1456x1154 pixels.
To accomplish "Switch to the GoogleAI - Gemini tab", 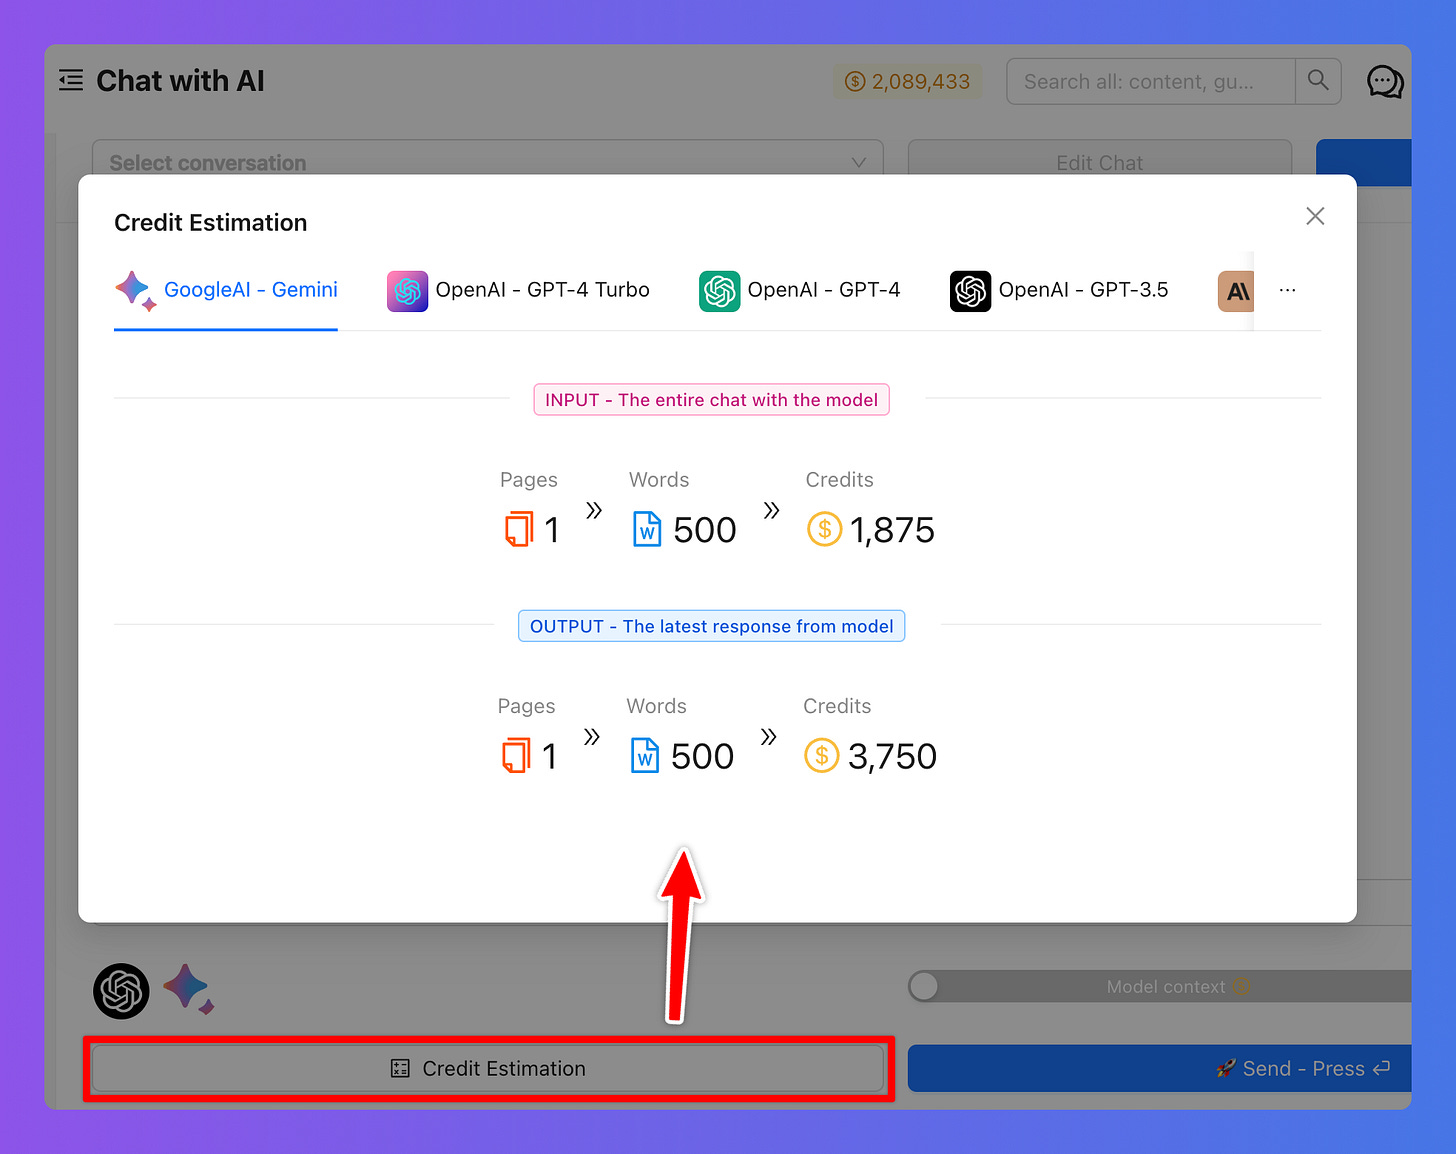I will pyautogui.click(x=226, y=290).
